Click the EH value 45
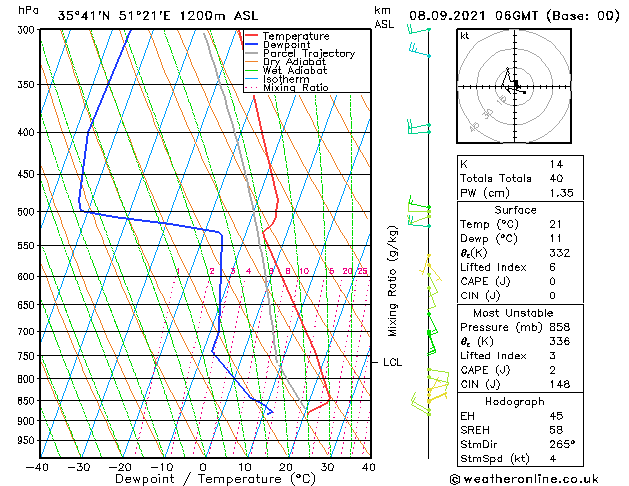Image resolution: width=629 pixels, height=486 pixels. [x=556, y=416]
